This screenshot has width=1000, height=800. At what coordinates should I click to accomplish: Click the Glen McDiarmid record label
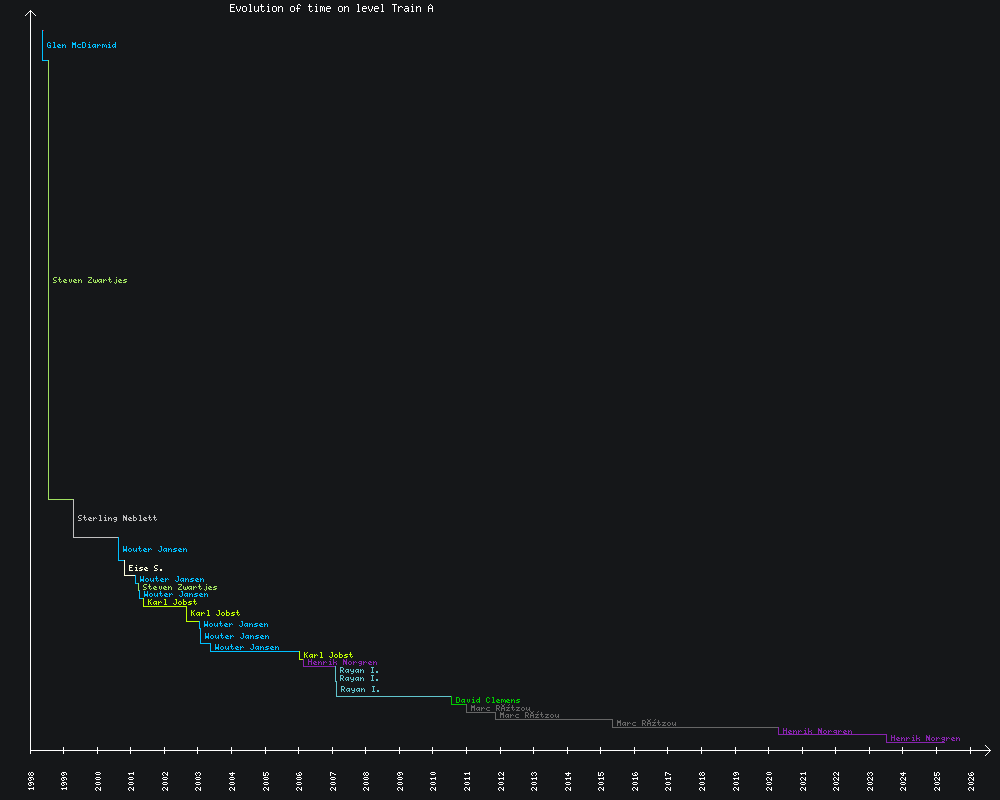click(x=81, y=46)
